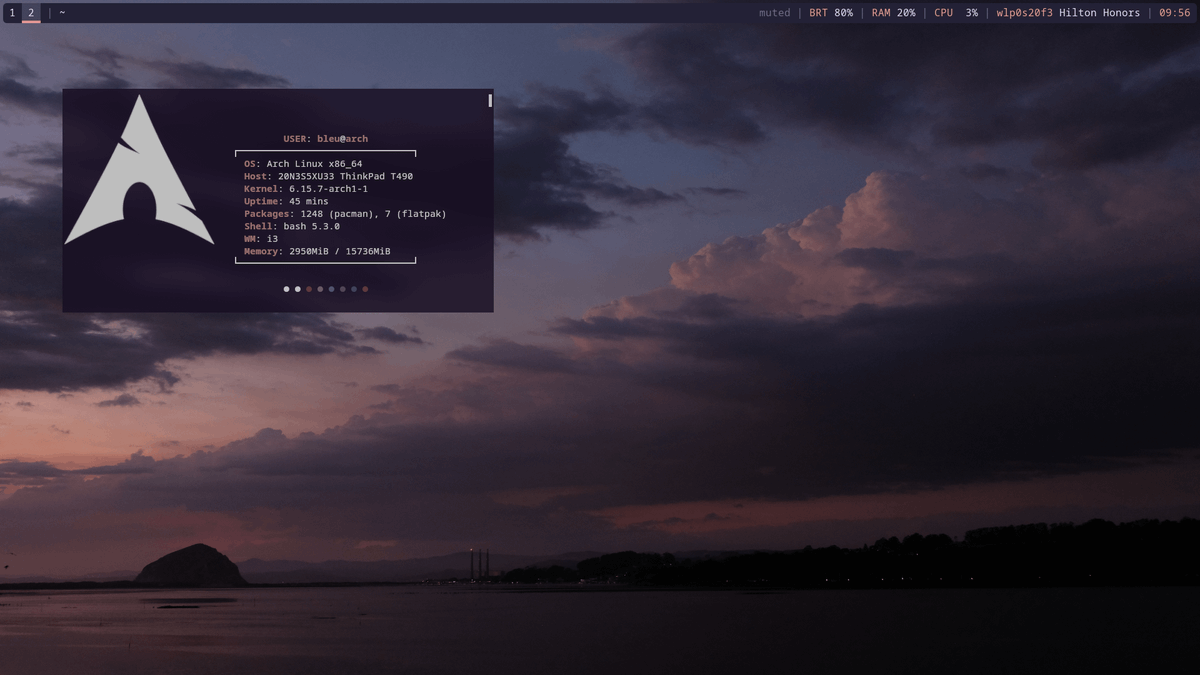Switch to workspace 2 in the bar
The image size is (1200, 675).
pos(31,13)
